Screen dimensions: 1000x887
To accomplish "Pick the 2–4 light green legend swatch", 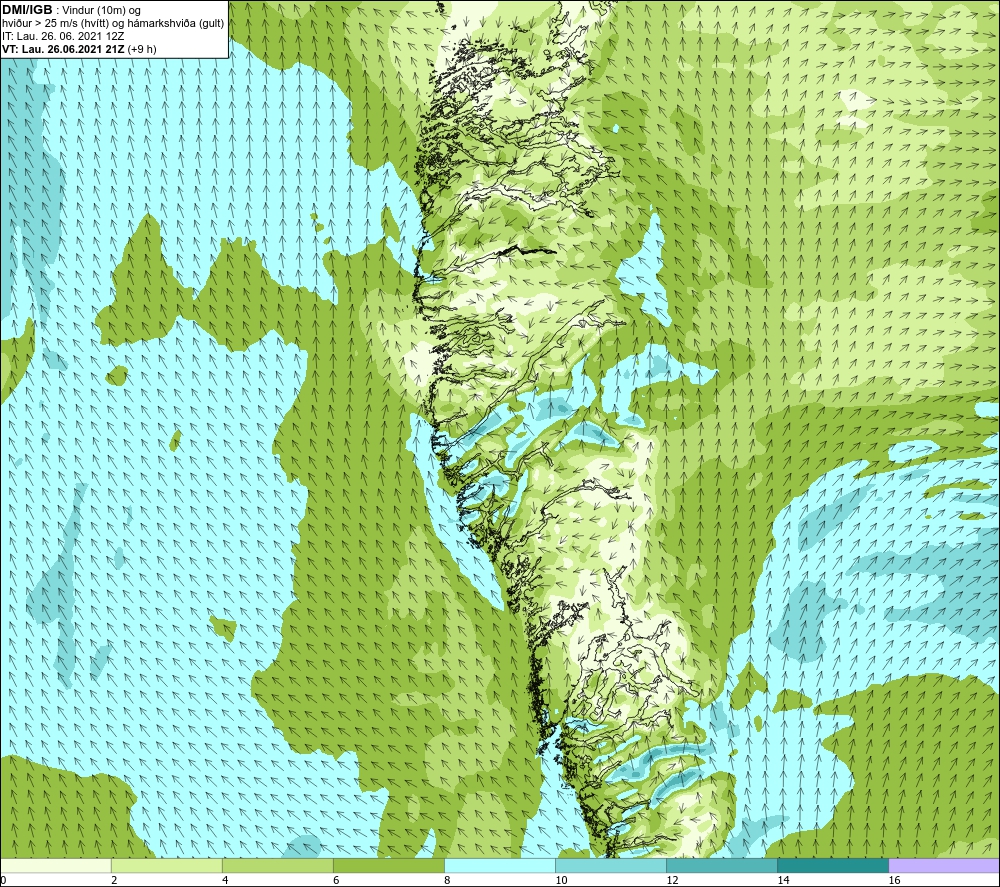I will point(166,865).
